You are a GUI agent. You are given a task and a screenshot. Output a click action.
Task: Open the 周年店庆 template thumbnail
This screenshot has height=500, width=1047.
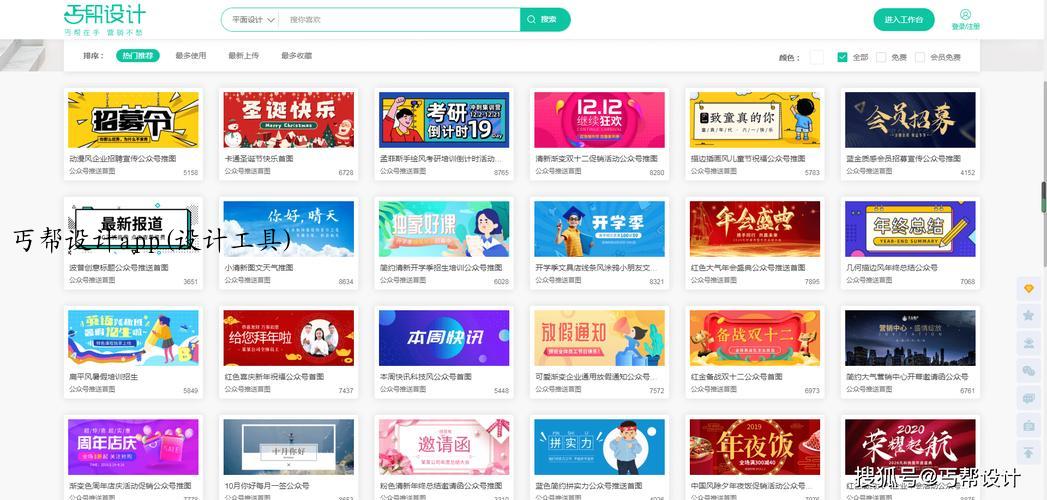[x=134, y=447]
